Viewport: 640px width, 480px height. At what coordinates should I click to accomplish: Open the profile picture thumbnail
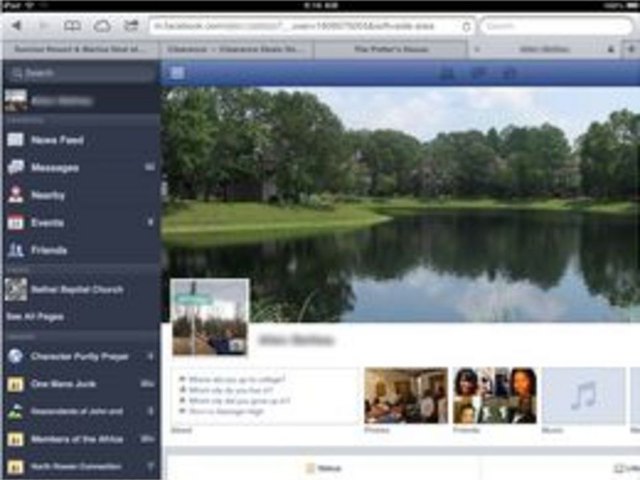pyautogui.click(x=209, y=317)
